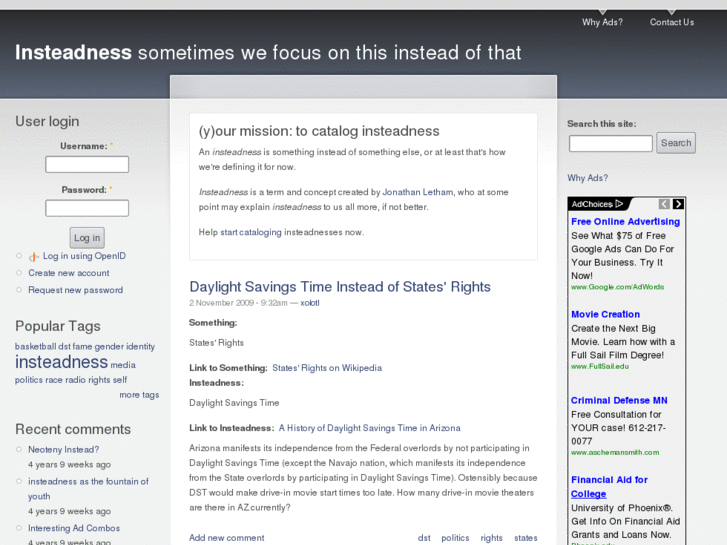Screen dimensions: 727x545
Task: Show next ad with right arrow
Action: (678, 204)
